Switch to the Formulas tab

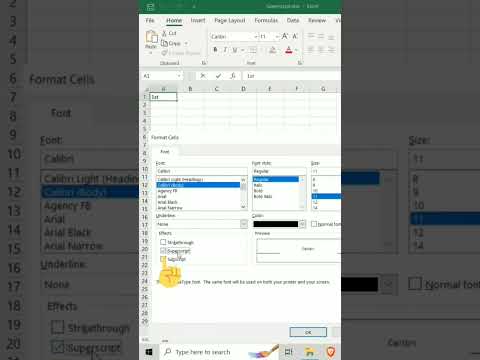point(266,21)
